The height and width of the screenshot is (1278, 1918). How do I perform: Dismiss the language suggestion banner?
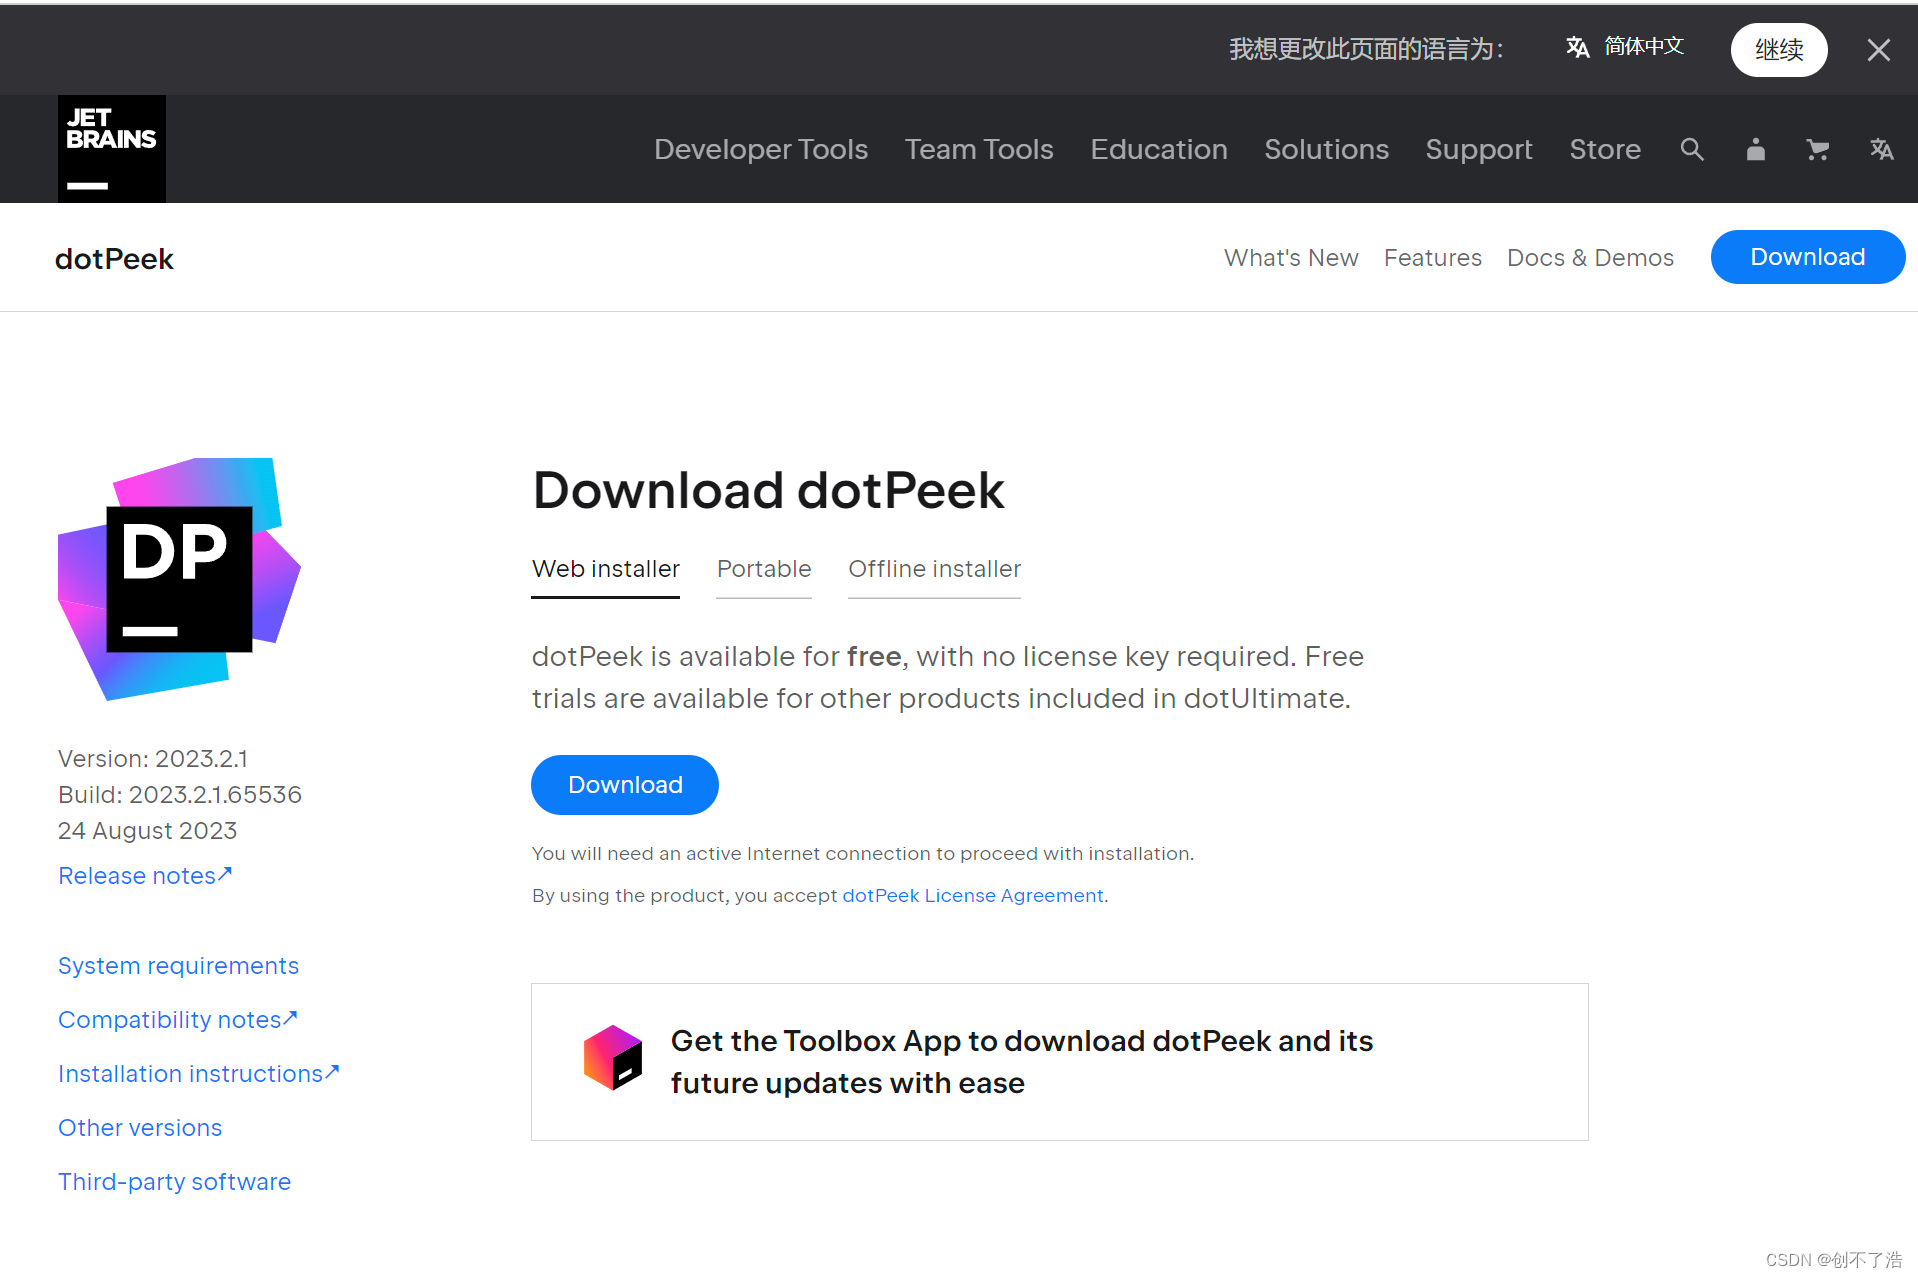click(1878, 50)
